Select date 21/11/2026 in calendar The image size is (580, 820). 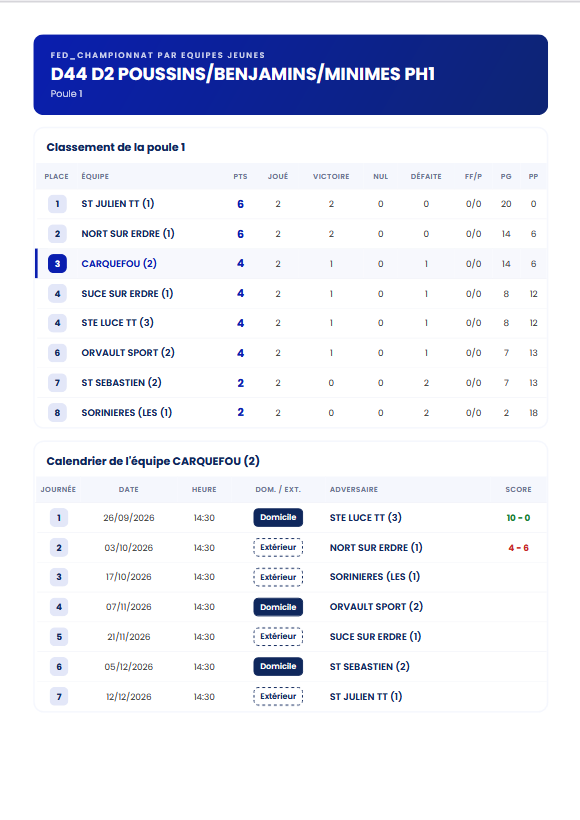129,636
